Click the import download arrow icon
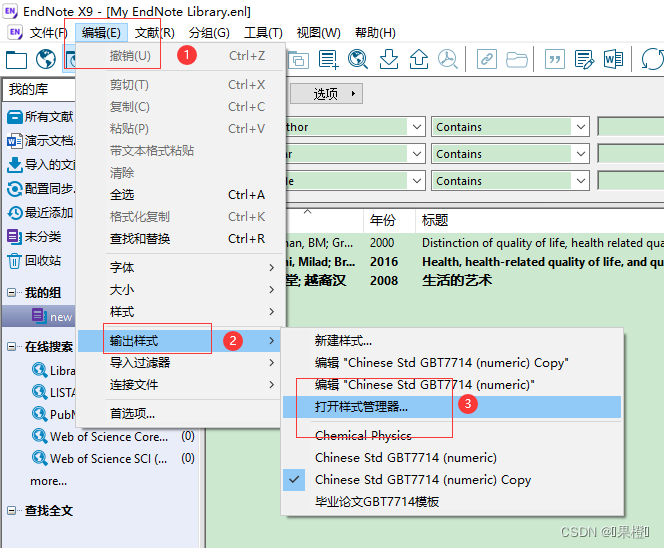The image size is (664, 548). 389,59
